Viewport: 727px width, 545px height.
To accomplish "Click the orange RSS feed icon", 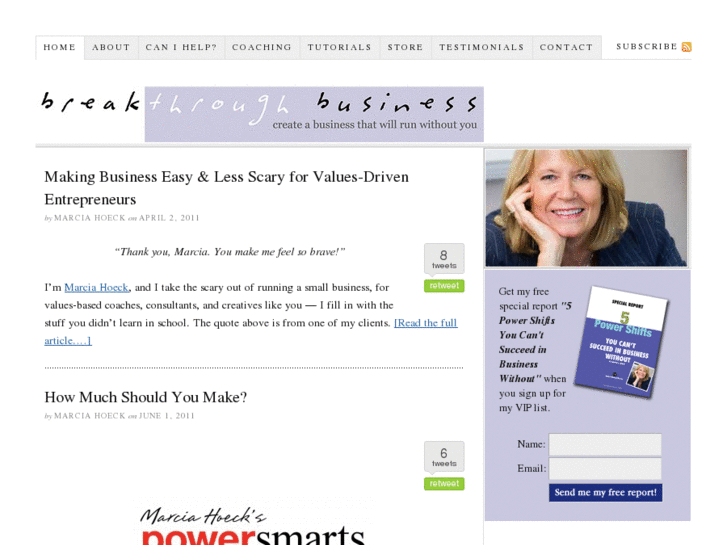I will pyautogui.click(x=686, y=47).
